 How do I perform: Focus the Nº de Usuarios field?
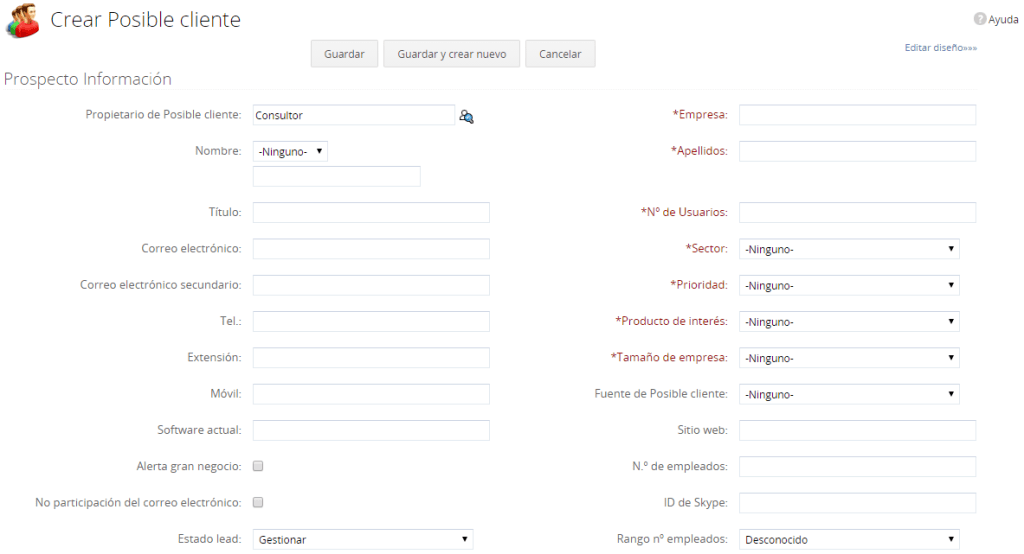coord(857,212)
